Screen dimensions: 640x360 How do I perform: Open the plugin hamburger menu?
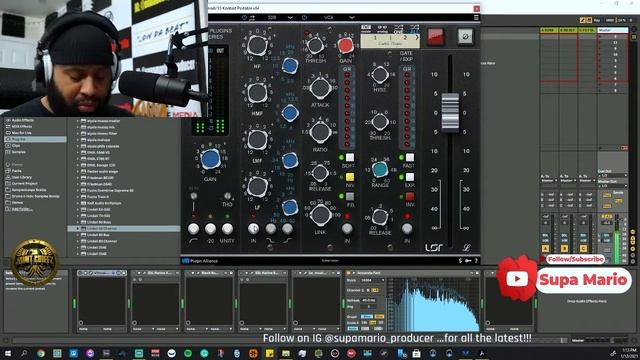476,18
